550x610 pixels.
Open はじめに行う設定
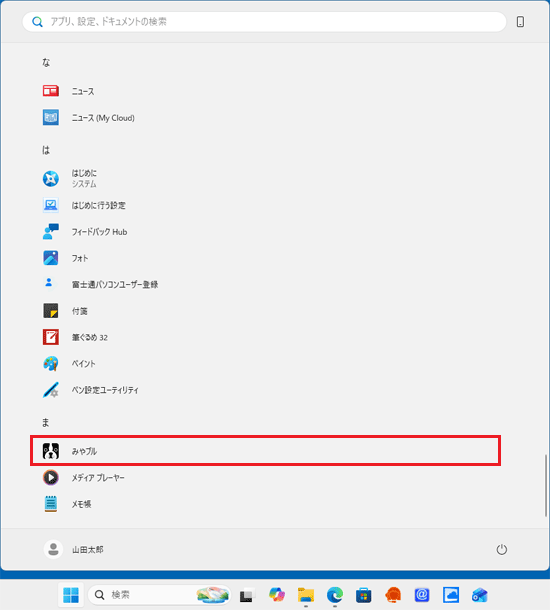click(x=265, y=205)
